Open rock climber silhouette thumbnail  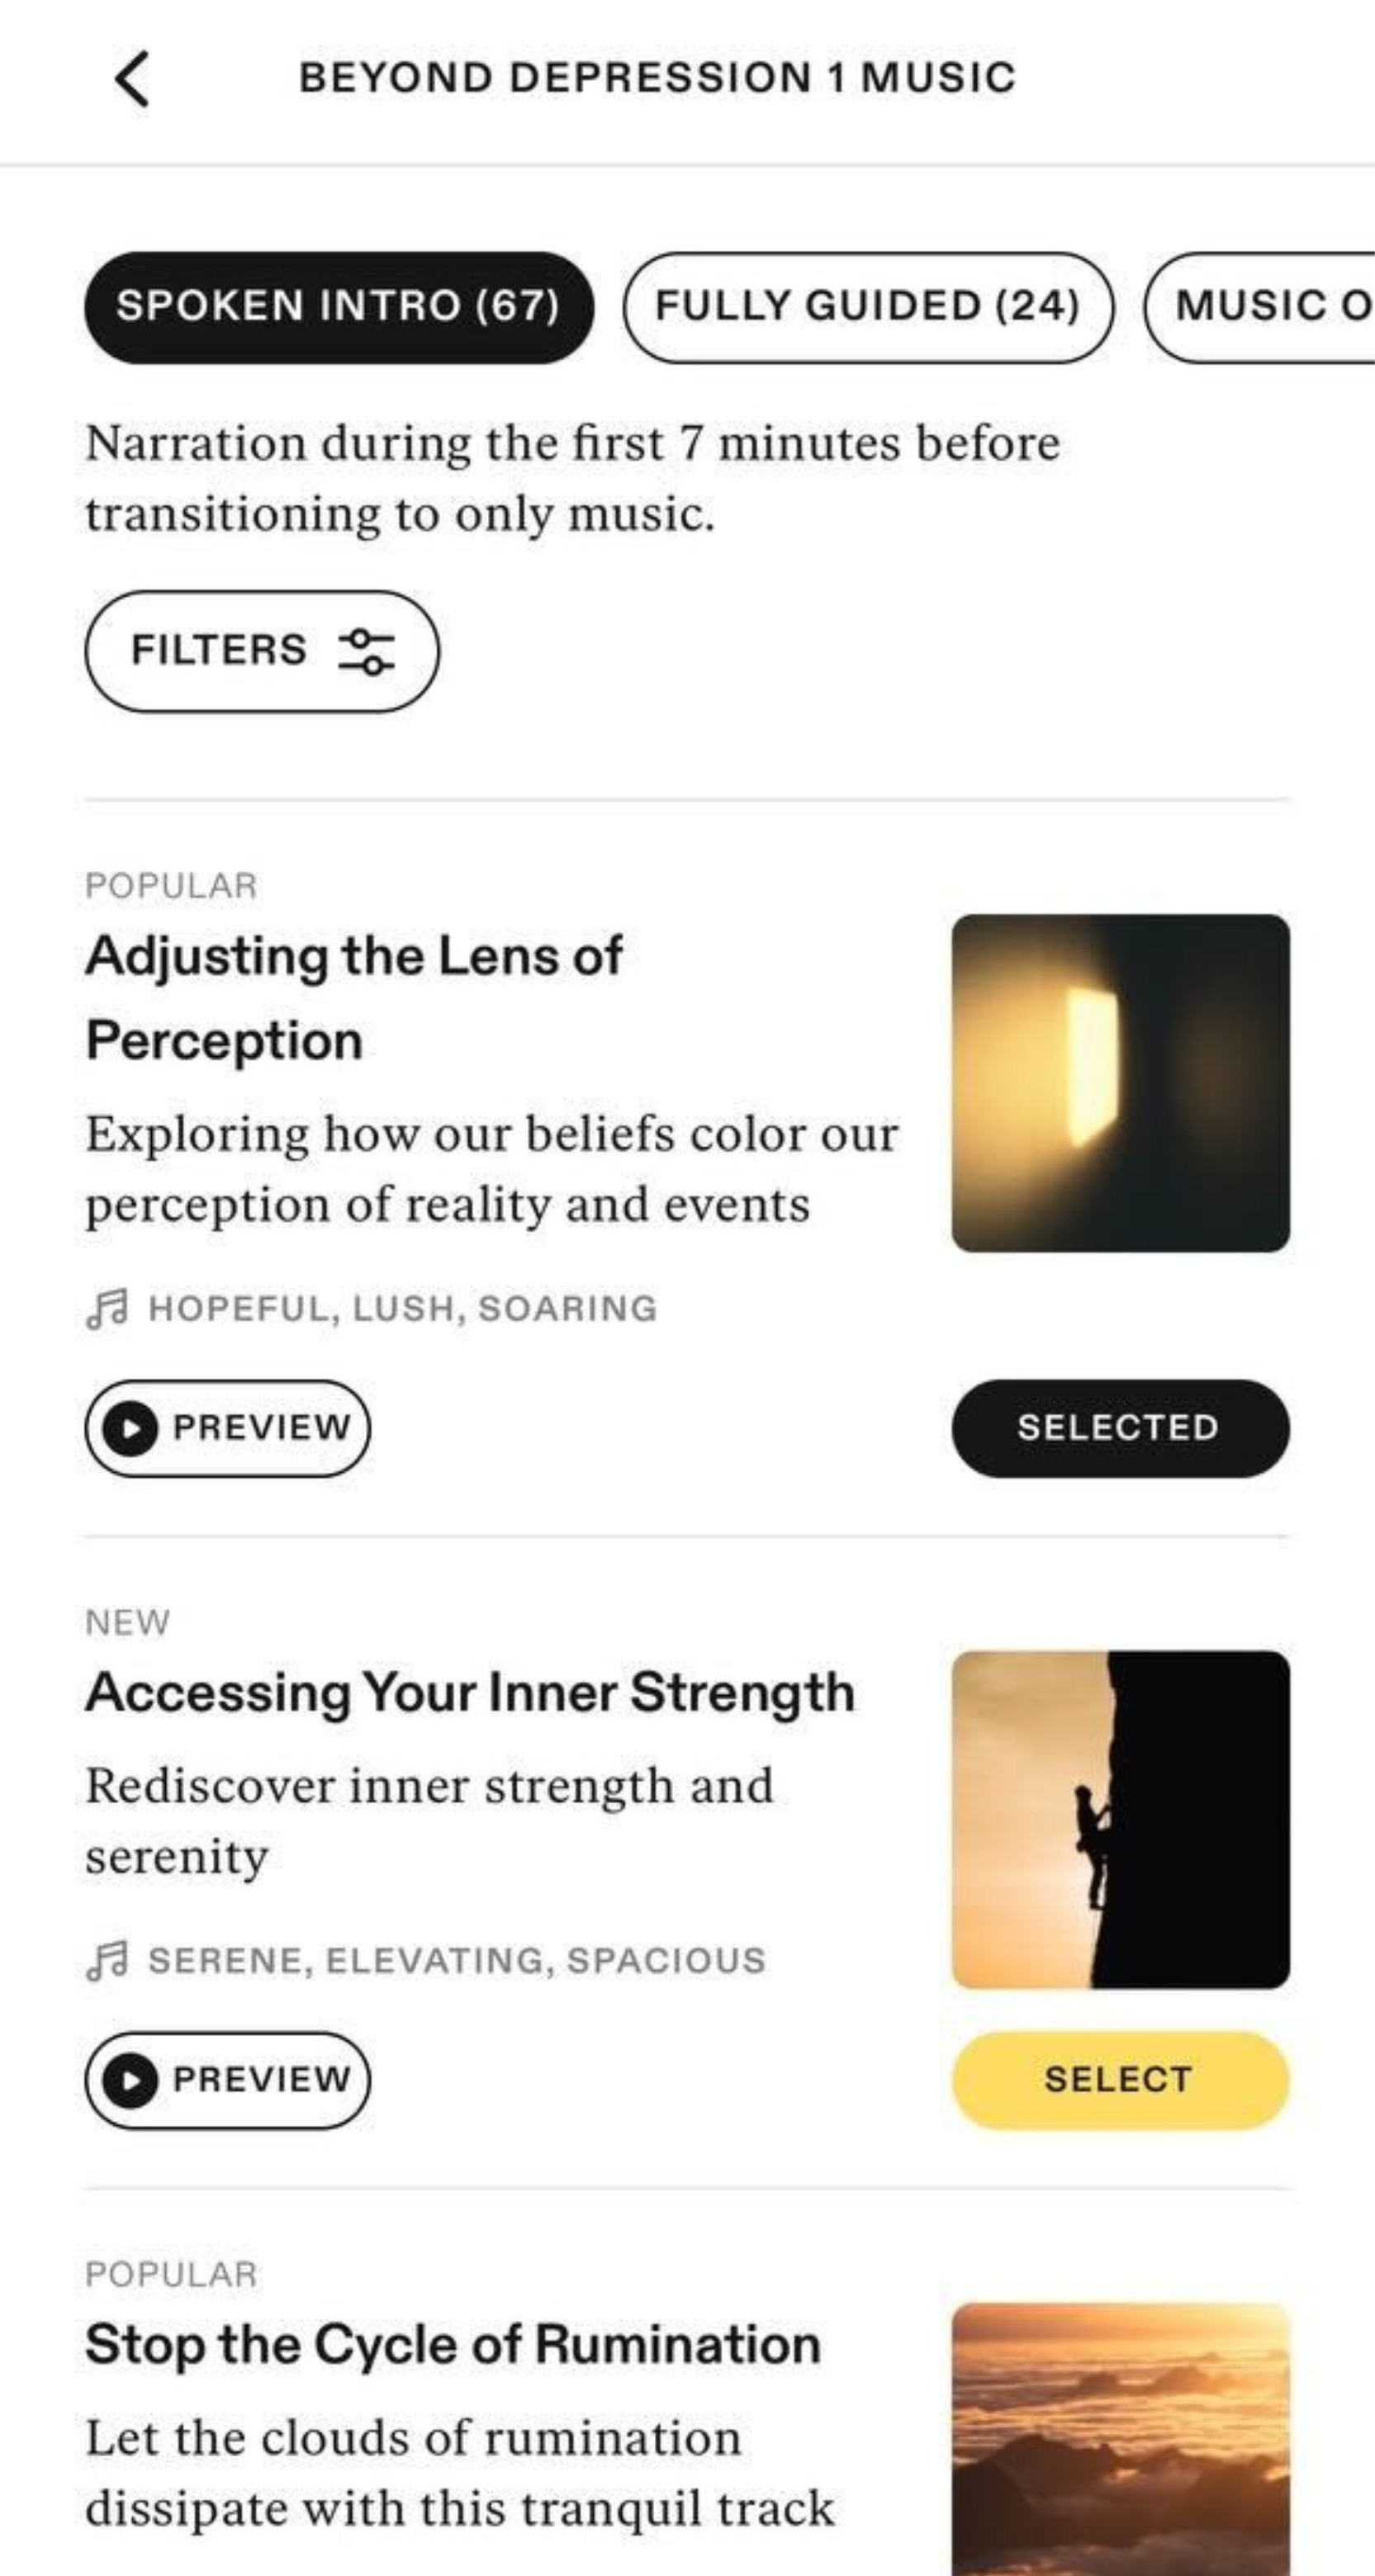[1120, 1820]
